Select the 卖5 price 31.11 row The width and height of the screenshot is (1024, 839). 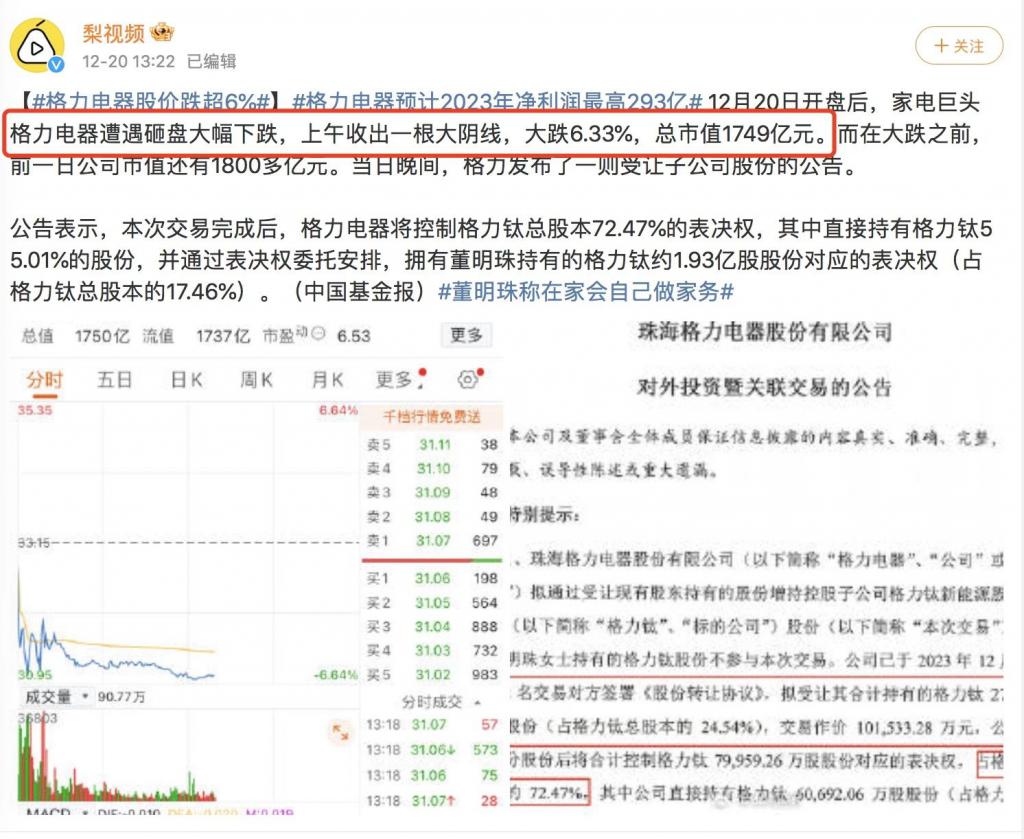click(432, 445)
